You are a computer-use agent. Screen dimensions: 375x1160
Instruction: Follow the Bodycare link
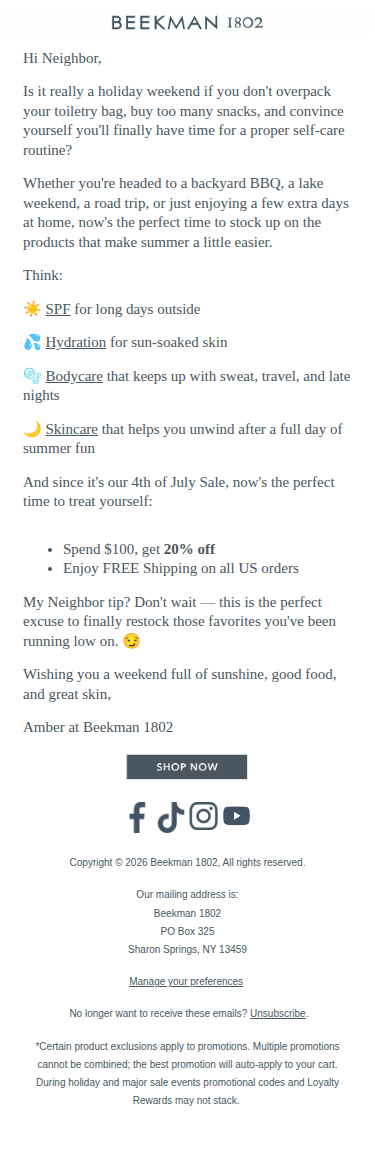(74, 377)
